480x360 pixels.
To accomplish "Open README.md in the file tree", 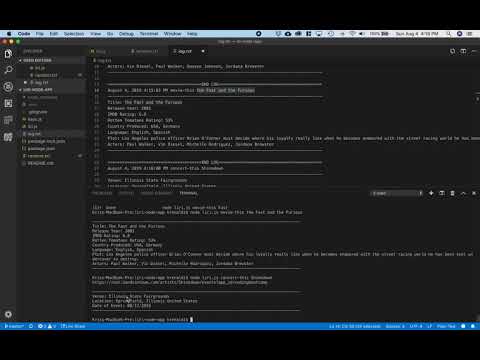I will [40, 163].
